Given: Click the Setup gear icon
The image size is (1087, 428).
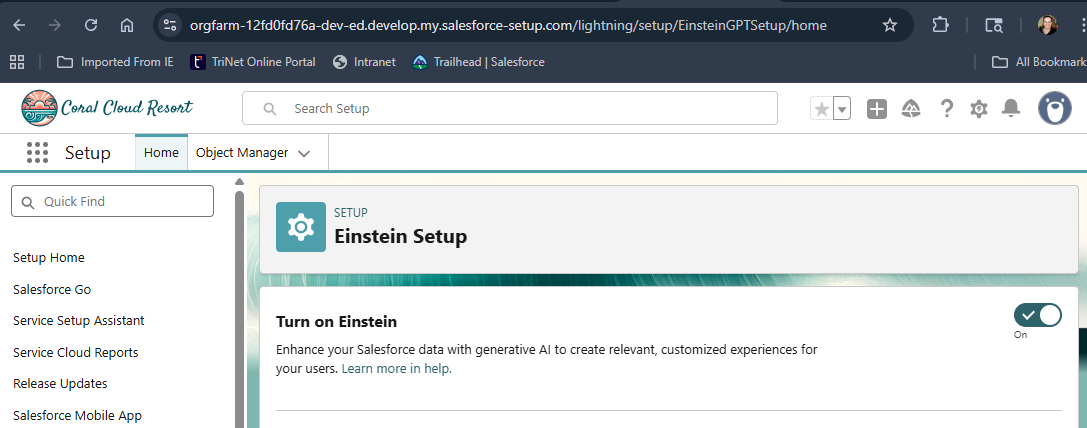Looking at the screenshot, I should point(979,109).
